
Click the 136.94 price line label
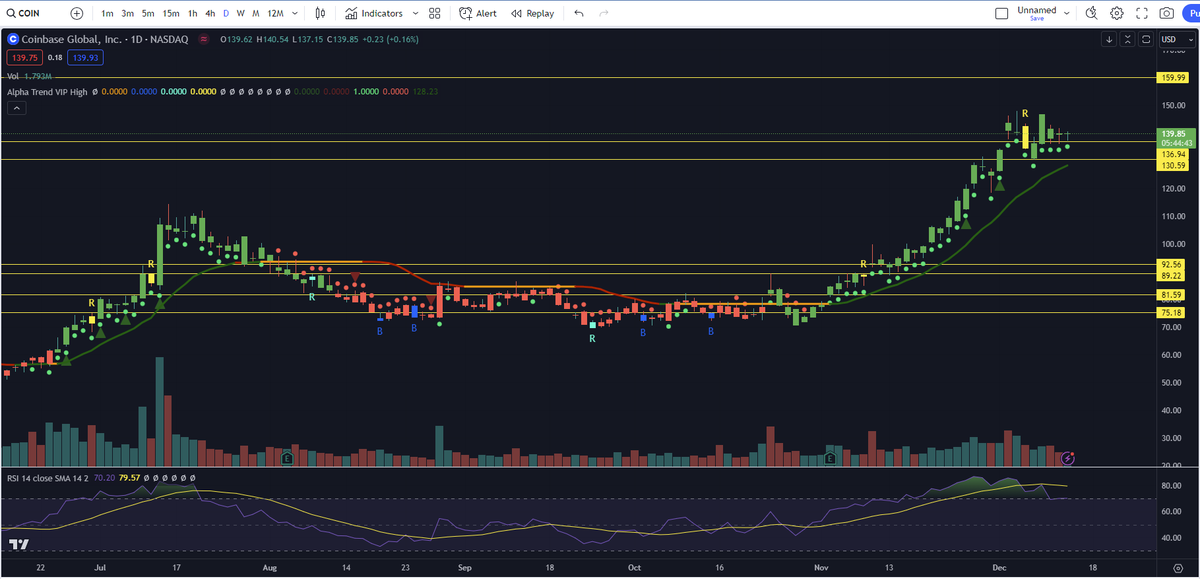[x=1172, y=154]
